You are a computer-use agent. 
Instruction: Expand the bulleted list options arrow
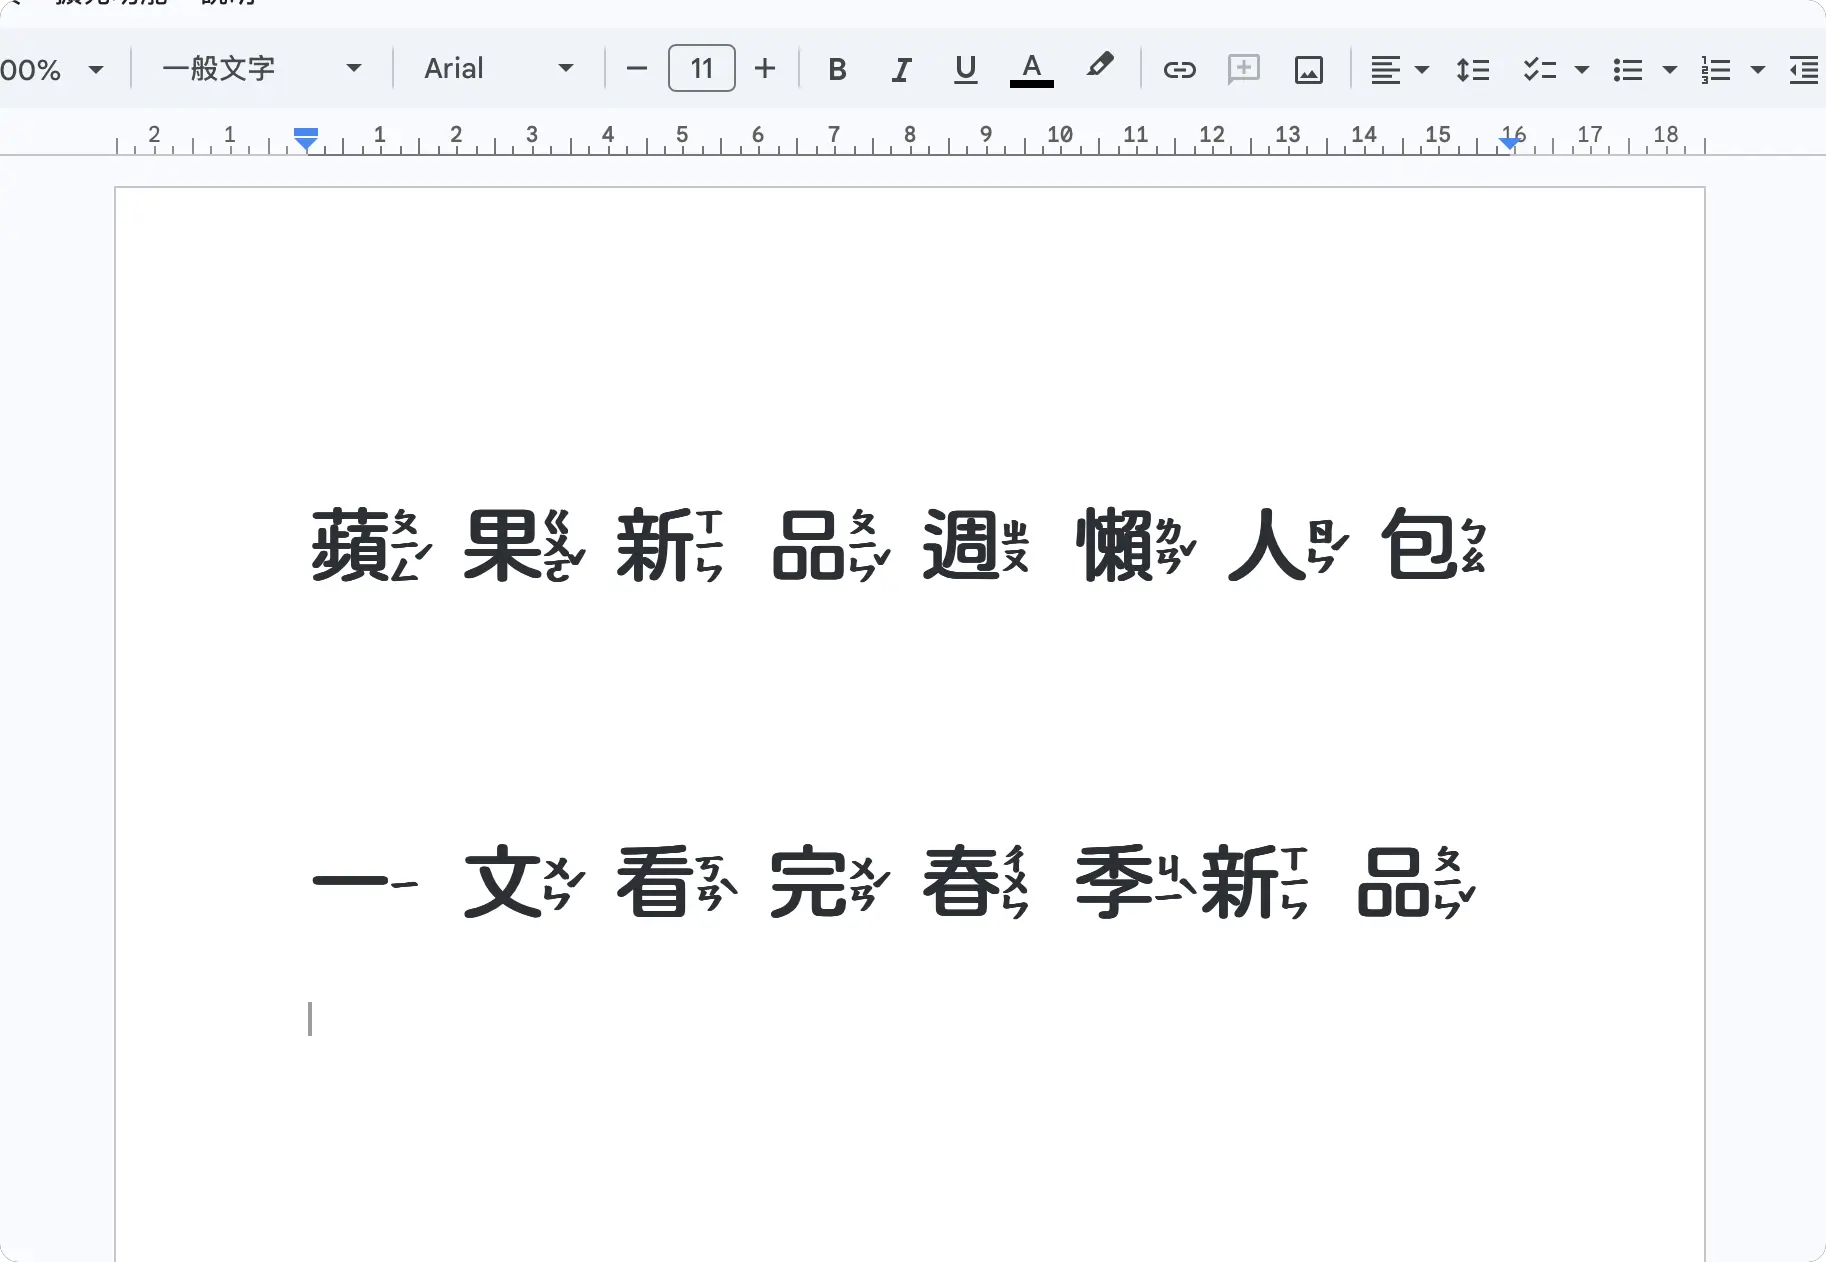tap(1670, 69)
